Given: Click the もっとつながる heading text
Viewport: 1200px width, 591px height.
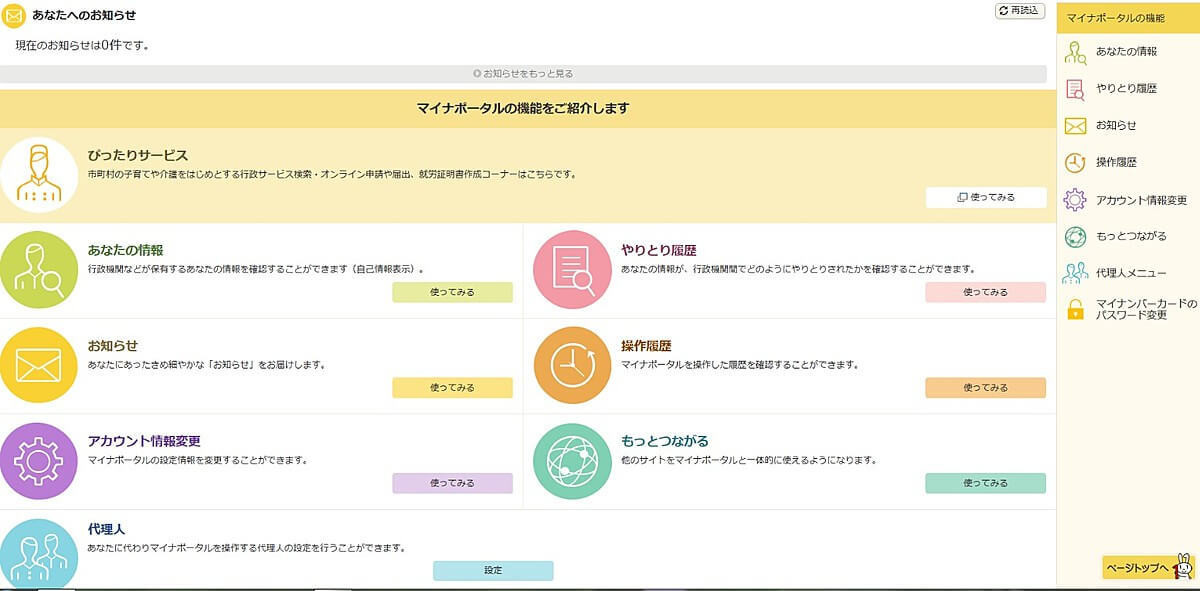Looking at the screenshot, I should (x=664, y=441).
